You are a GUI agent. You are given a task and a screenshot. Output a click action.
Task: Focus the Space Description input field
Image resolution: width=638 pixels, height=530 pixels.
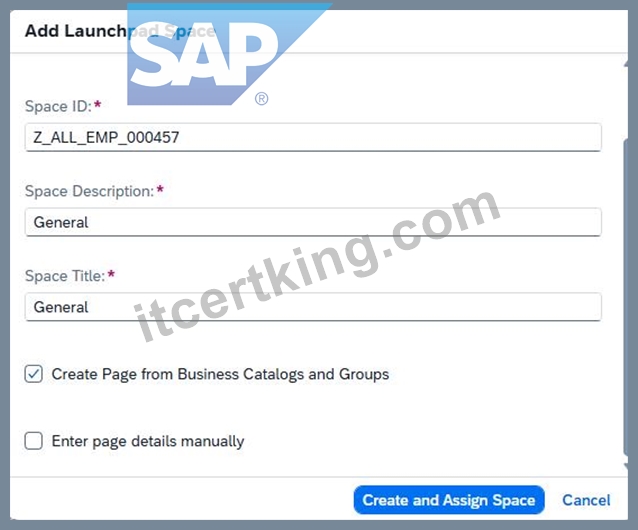tap(313, 222)
